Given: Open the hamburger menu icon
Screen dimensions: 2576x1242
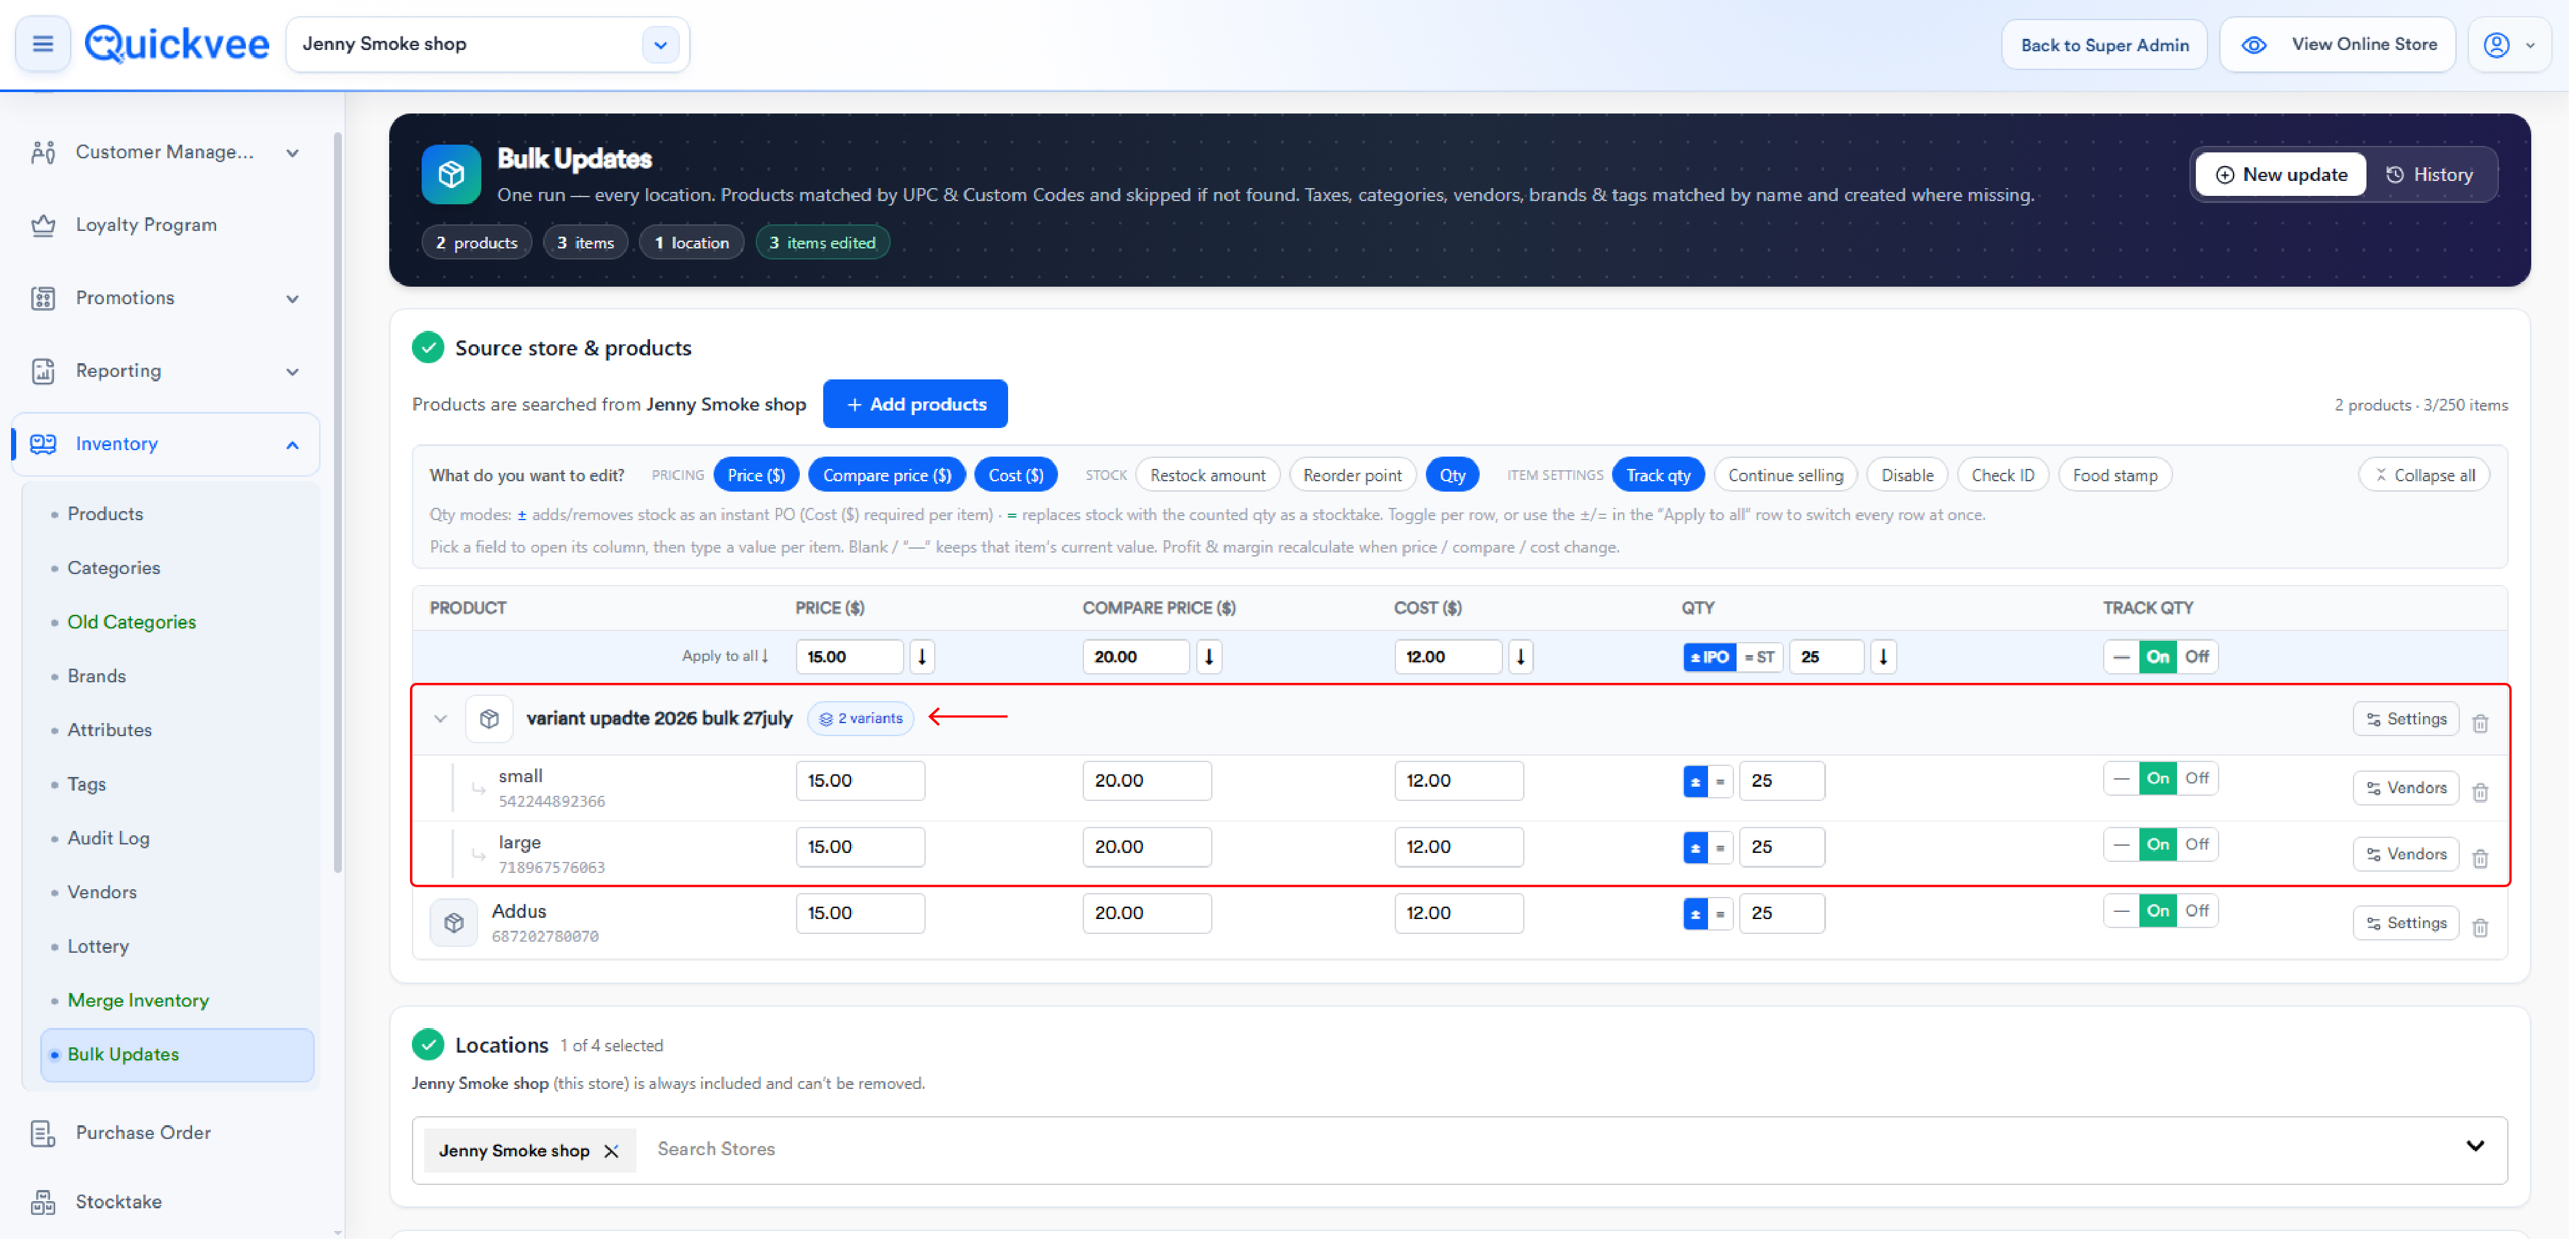Looking at the screenshot, I should pyautogui.click(x=43, y=44).
